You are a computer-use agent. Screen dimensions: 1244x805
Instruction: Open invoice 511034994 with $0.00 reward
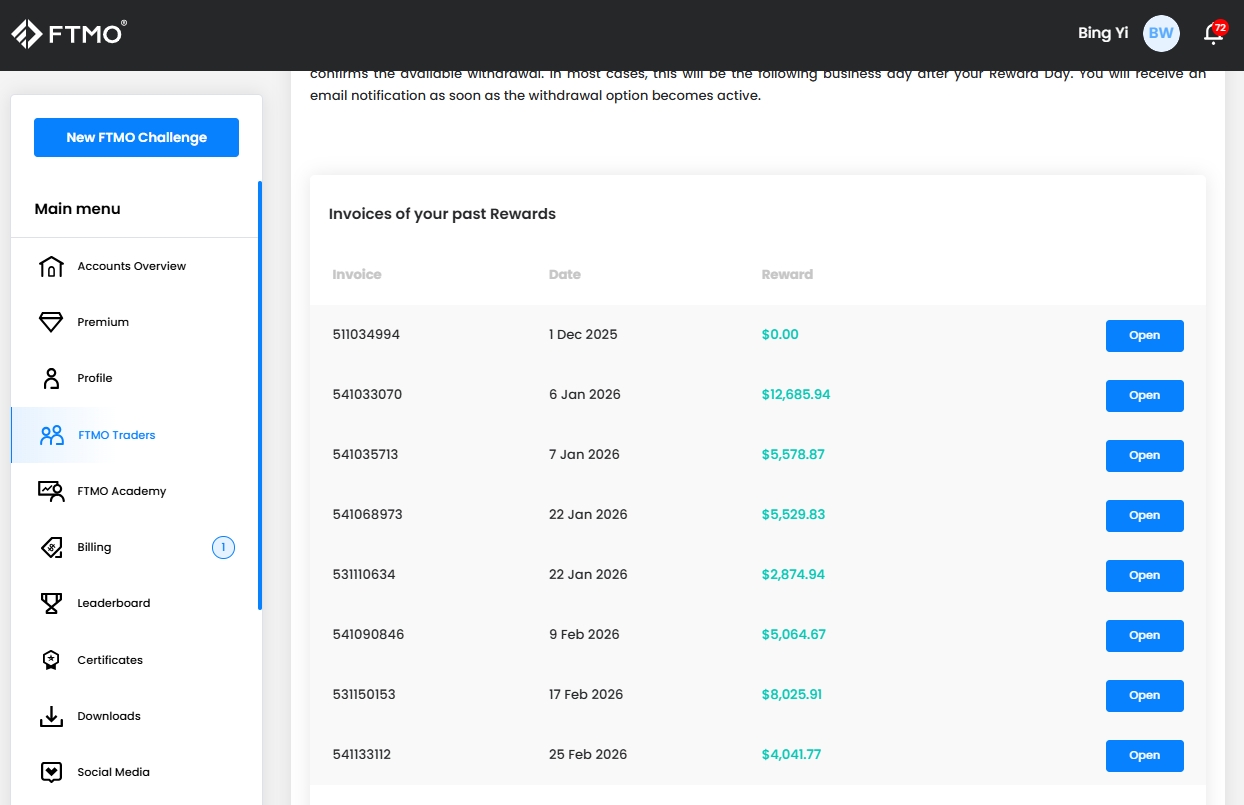click(1144, 336)
